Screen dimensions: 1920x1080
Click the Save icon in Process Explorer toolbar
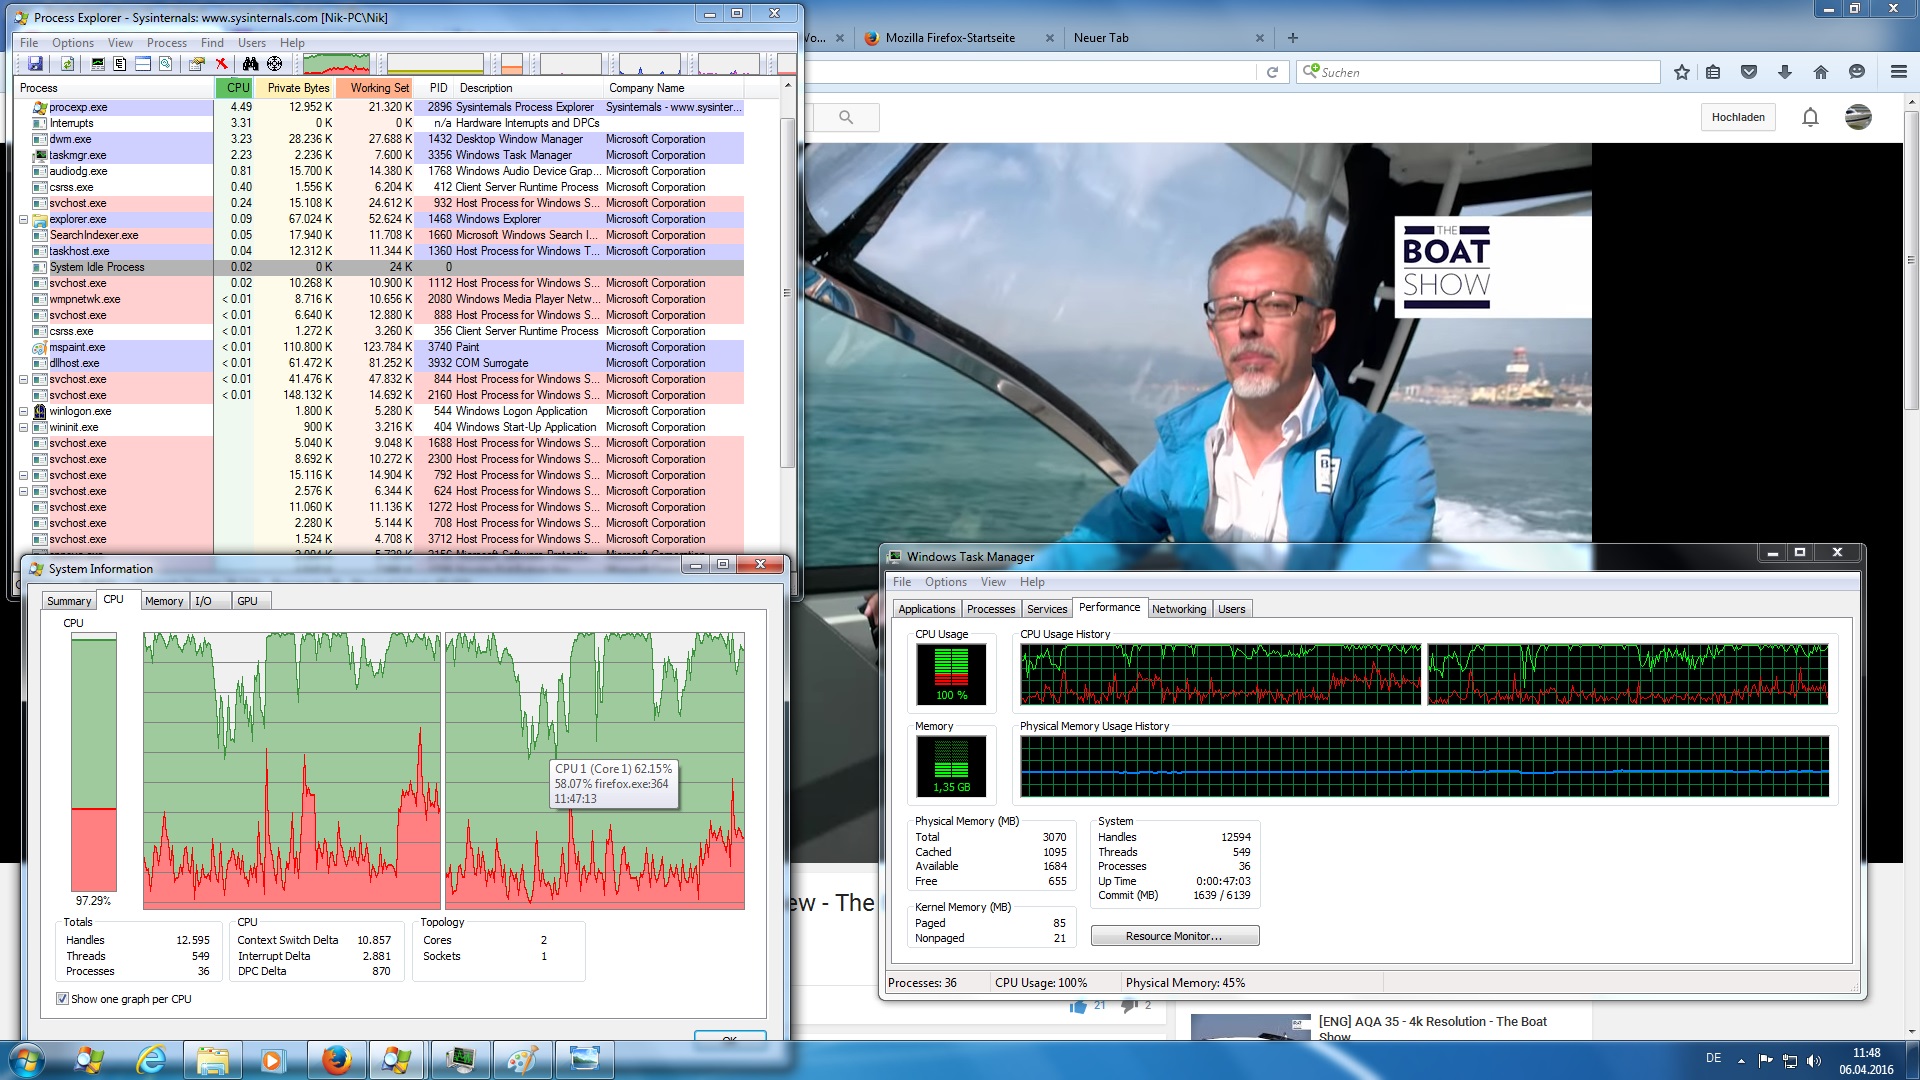coord(35,64)
